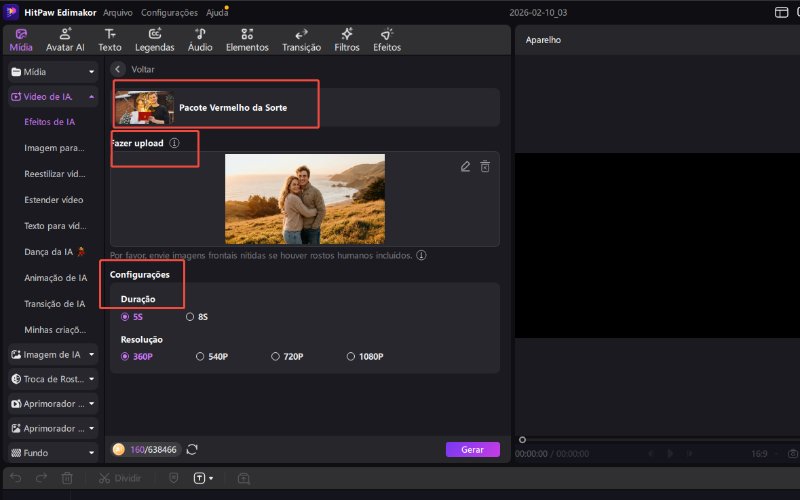
Task: Click the Aparelho preview tab label
Action: pyautogui.click(x=543, y=40)
